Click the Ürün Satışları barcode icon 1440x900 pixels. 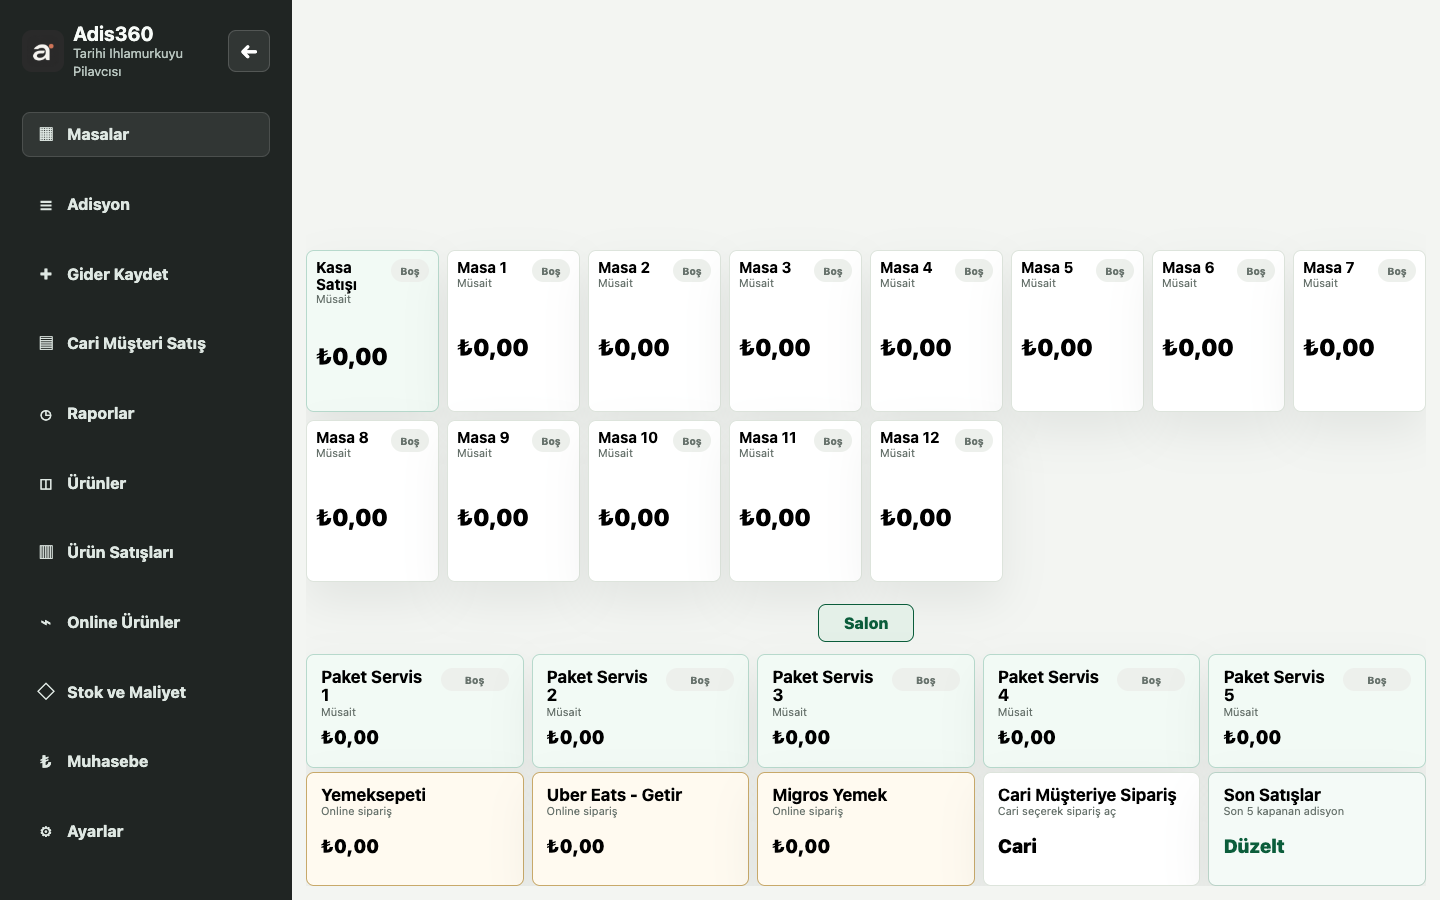(x=46, y=552)
